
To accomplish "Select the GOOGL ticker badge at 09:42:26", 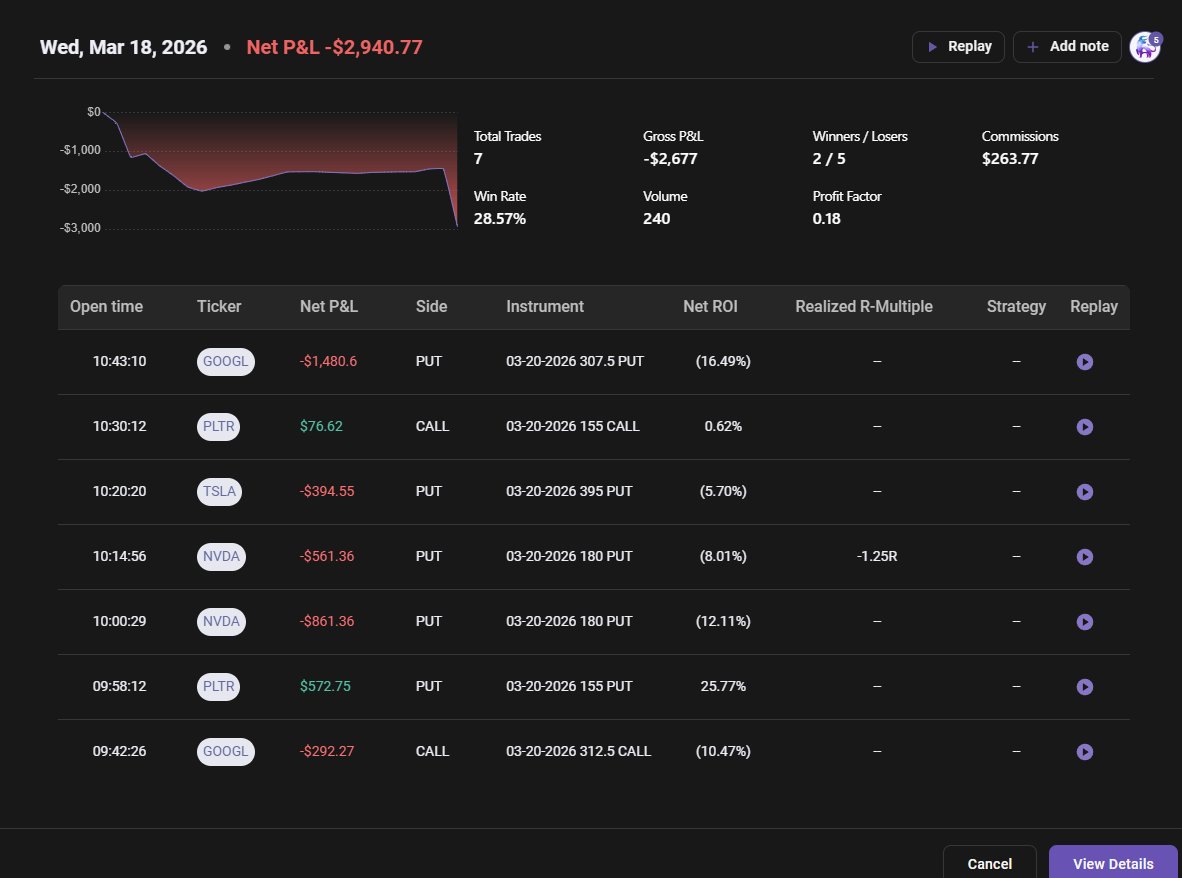I will 225,751.
